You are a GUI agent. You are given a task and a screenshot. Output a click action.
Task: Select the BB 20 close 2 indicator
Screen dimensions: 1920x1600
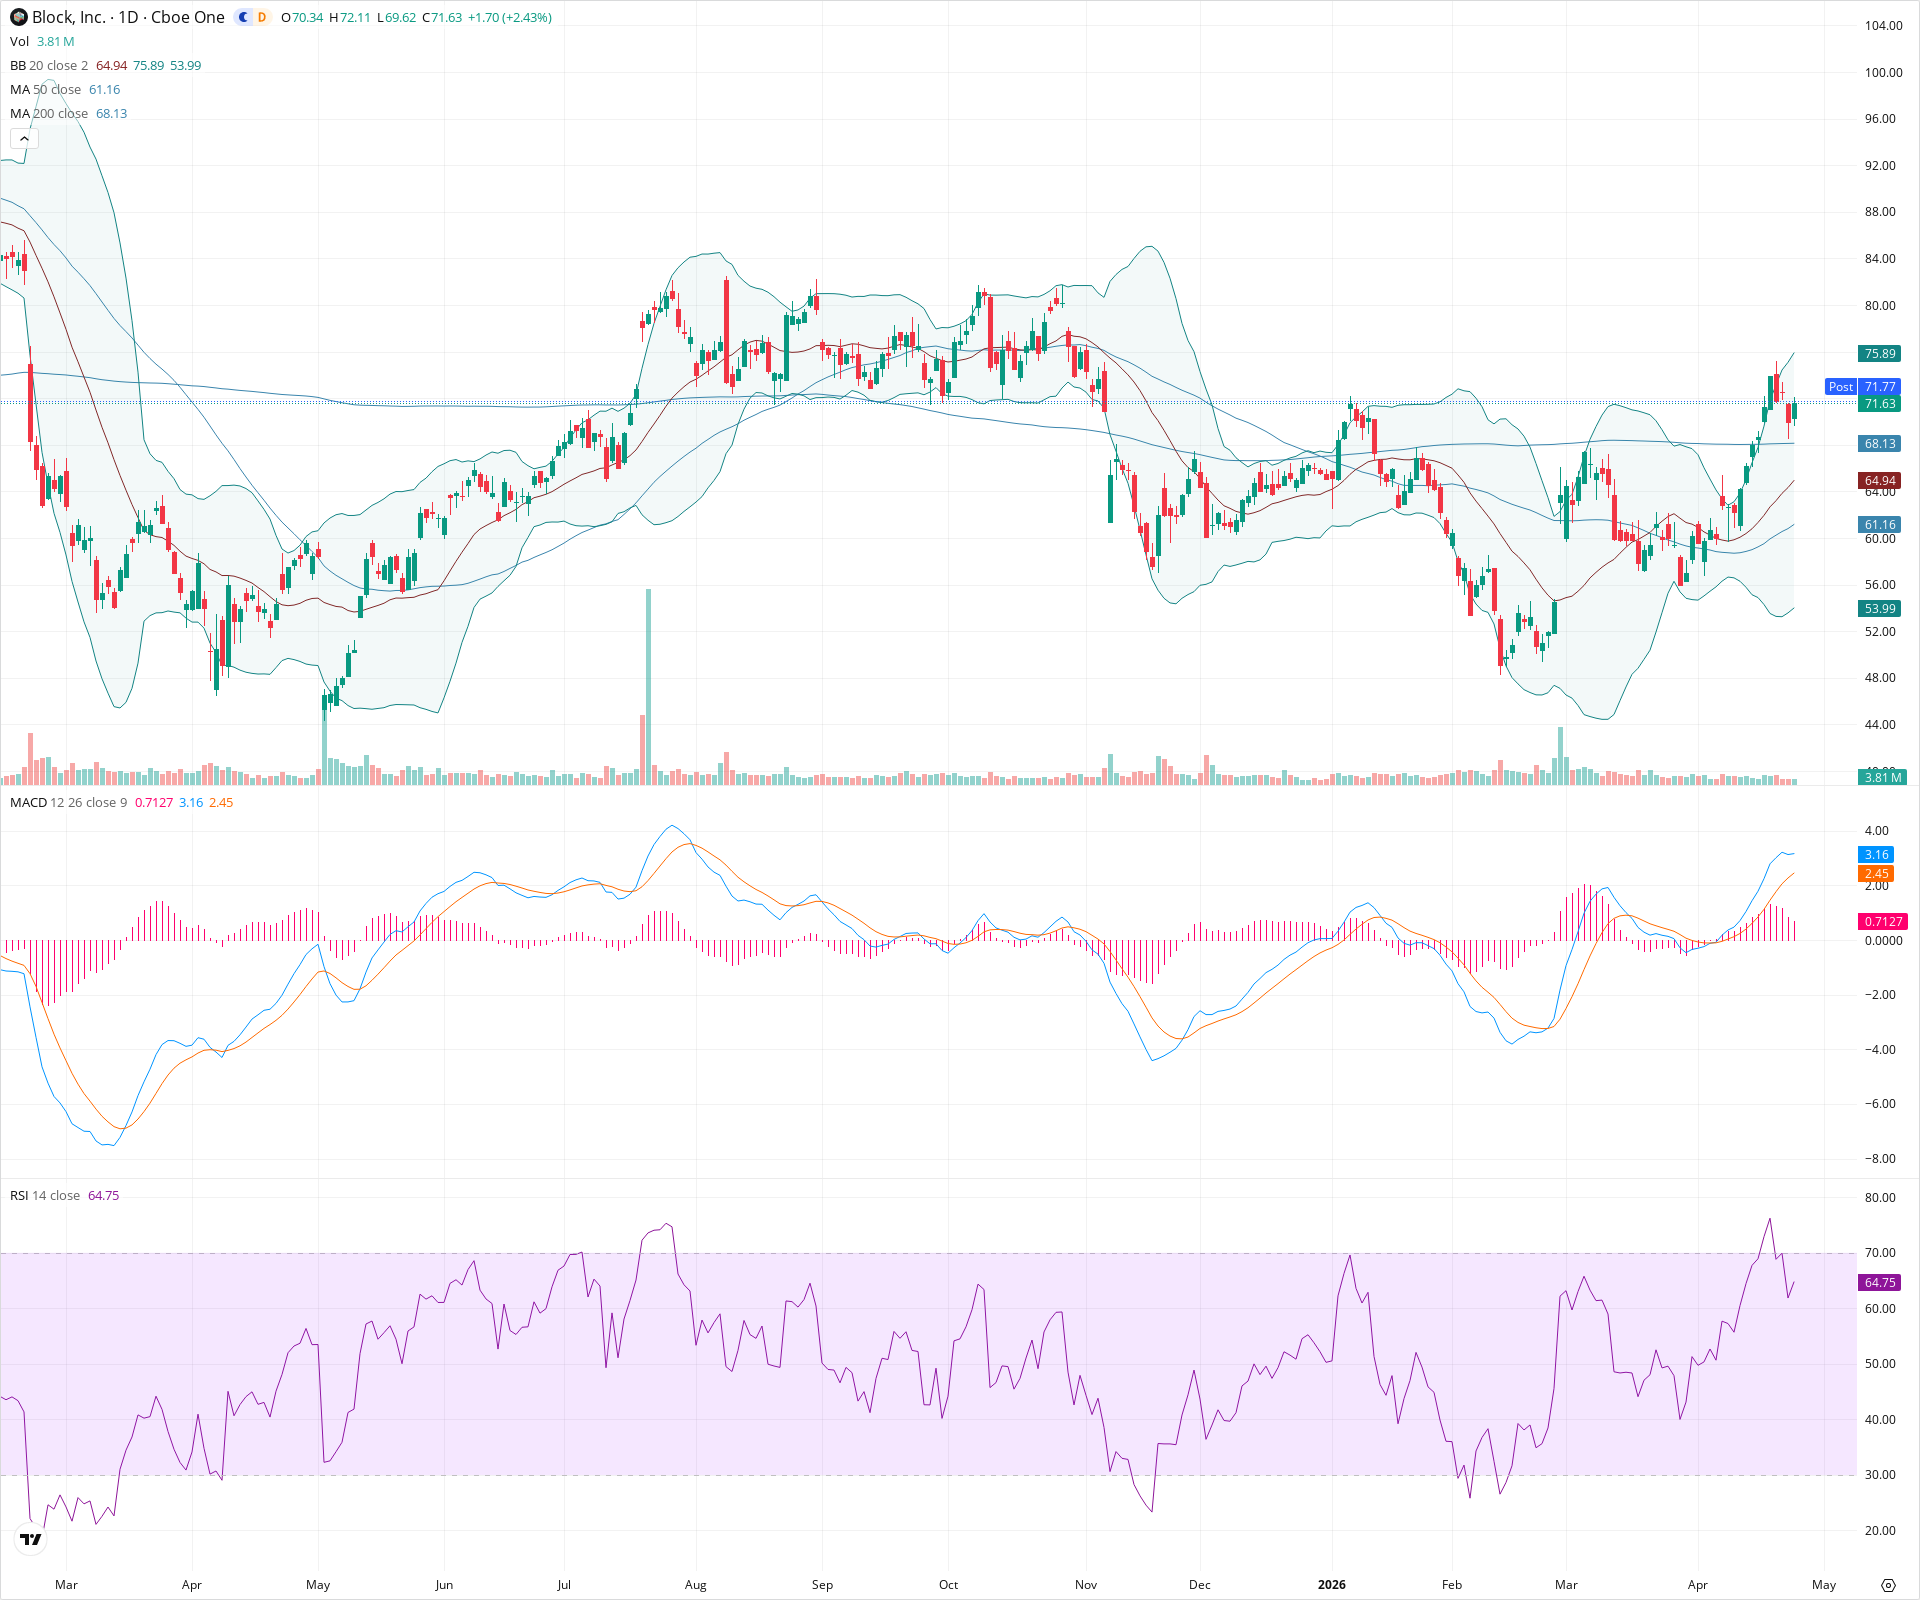point(20,65)
